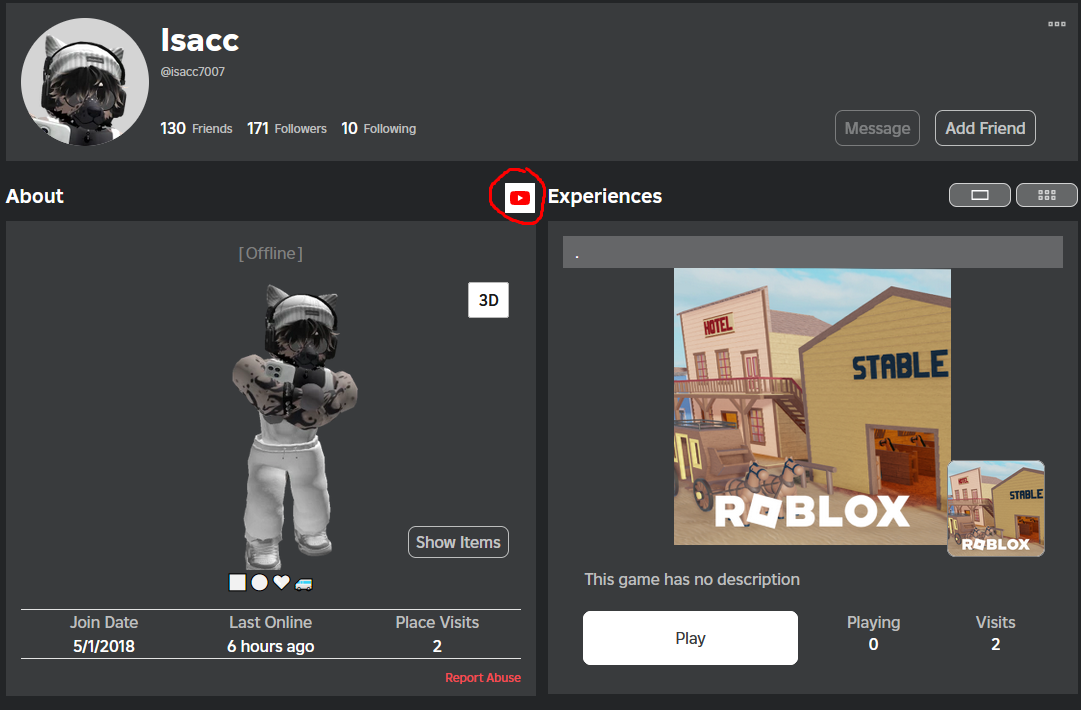Screen dimensions: 1081x710
Task: View the 171 Followers list
Action: [287, 128]
